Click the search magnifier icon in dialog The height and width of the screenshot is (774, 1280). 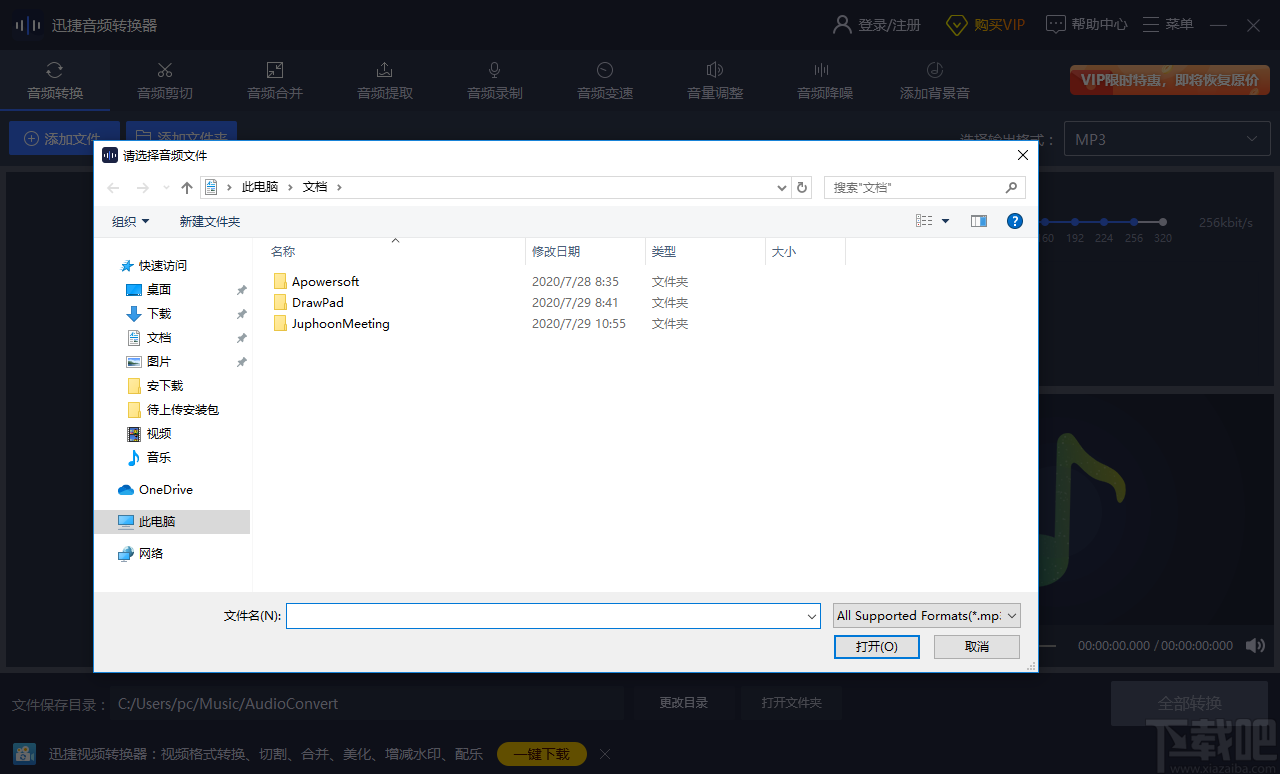pyautogui.click(x=1011, y=187)
